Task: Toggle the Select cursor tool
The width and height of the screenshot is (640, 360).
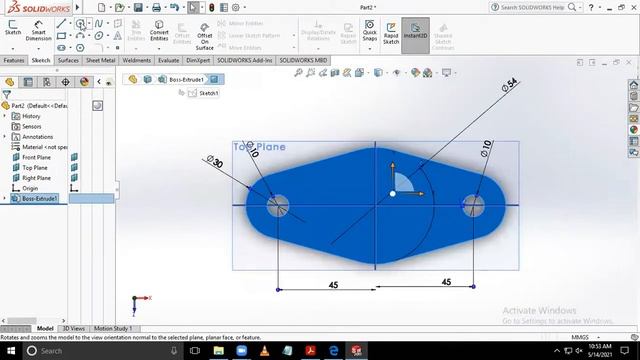Action: (192, 7)
